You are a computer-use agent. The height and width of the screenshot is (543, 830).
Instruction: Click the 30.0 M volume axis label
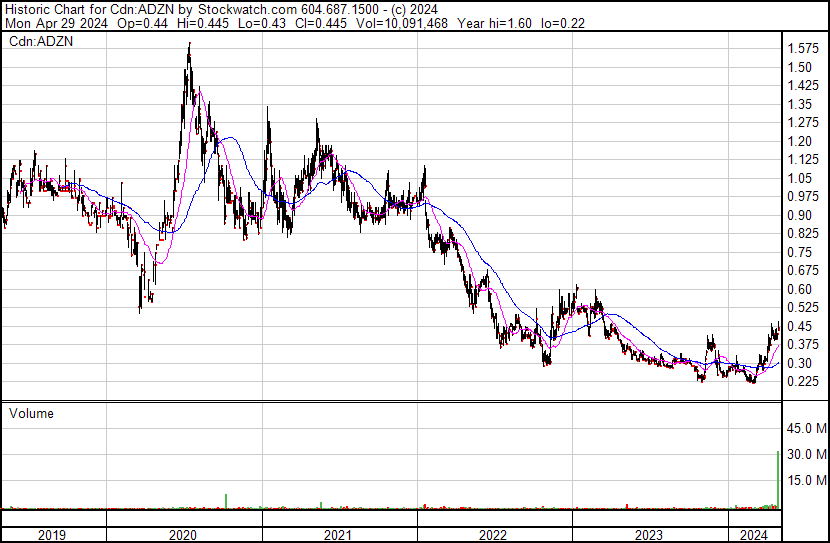(x=805, y=454)
